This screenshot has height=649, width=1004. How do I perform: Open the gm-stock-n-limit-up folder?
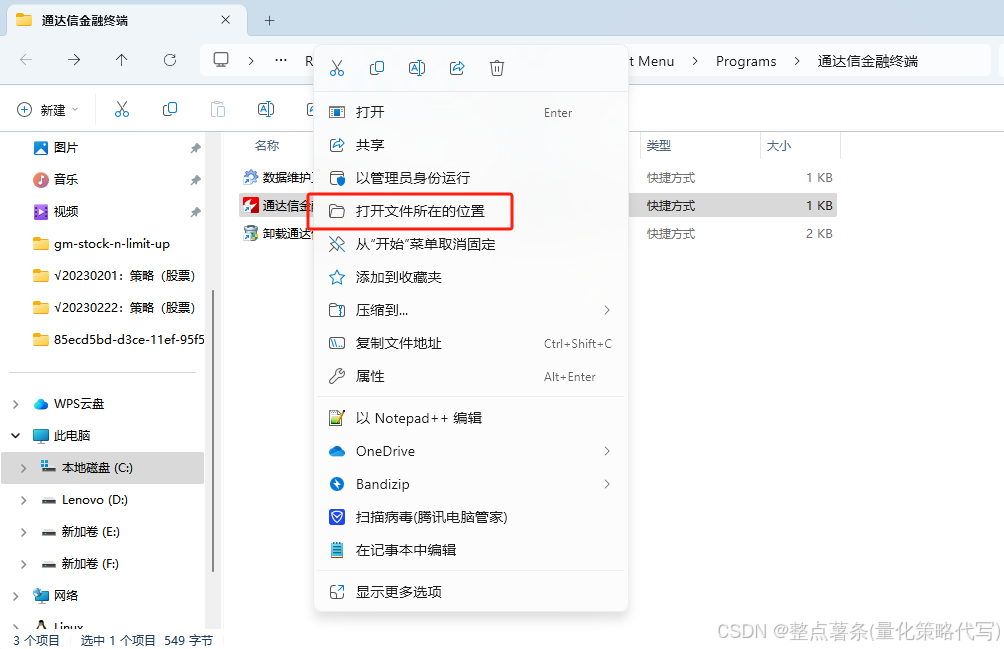pyautogui.click(x=102, y=244)
